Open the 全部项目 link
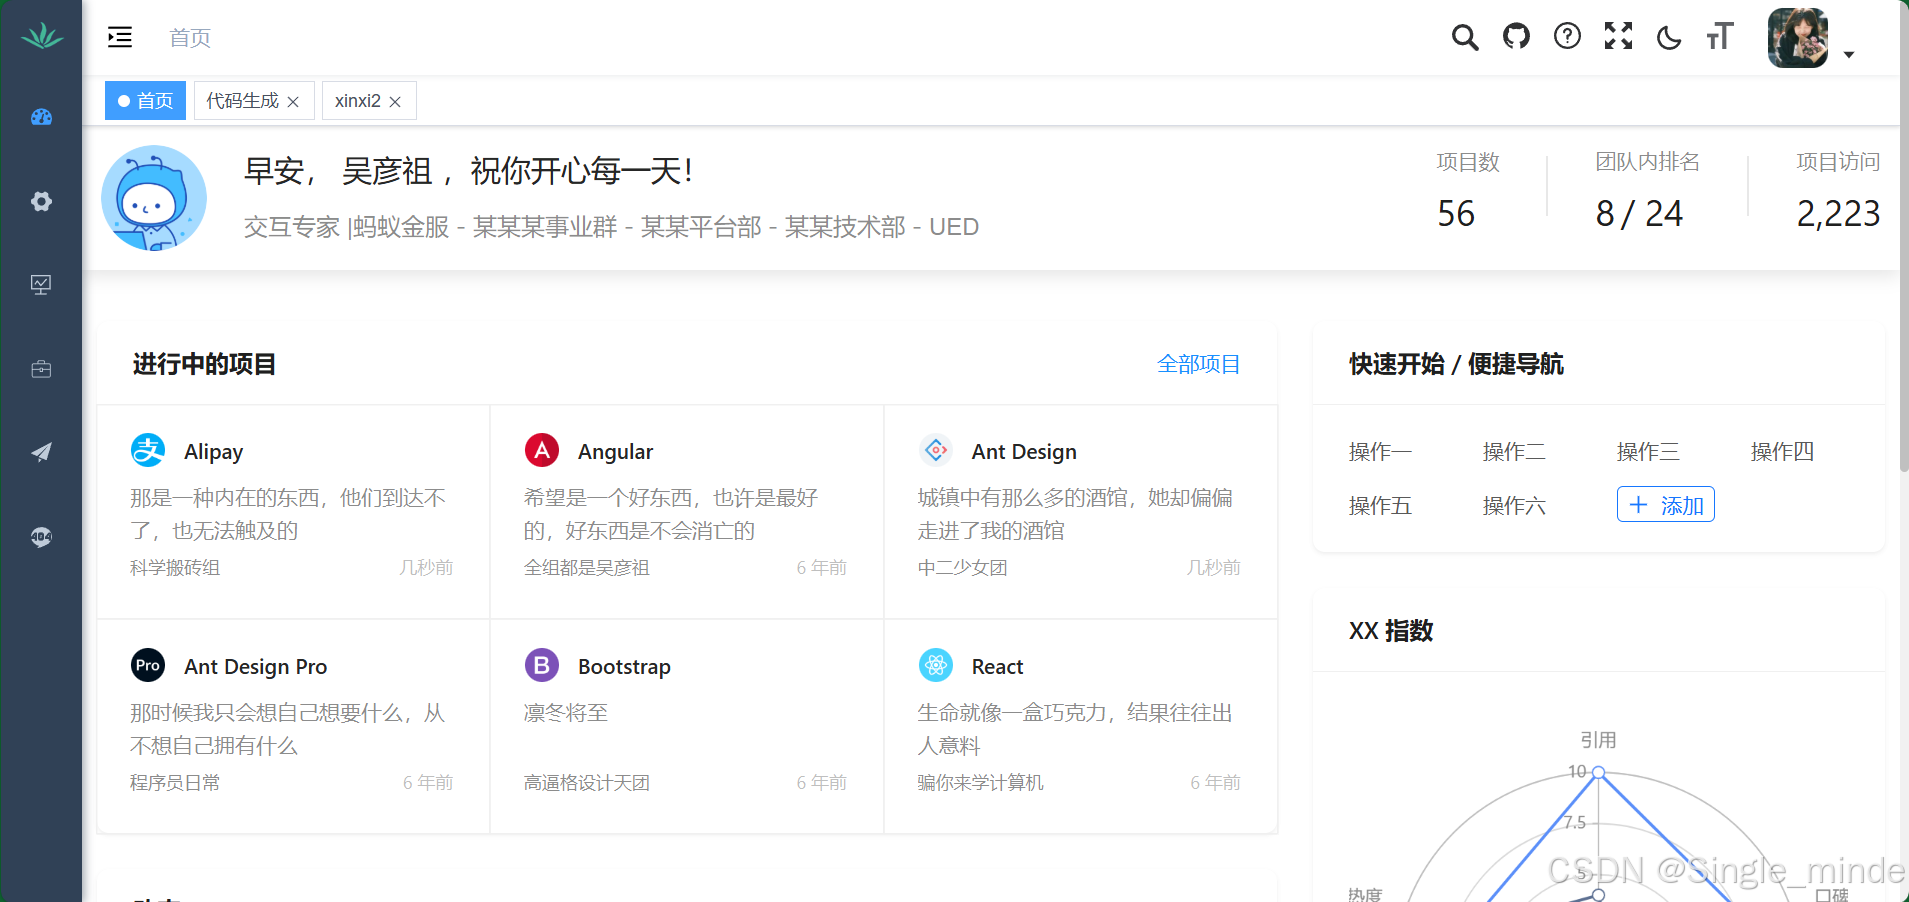Viewport: 1909px width, 902px height. (1198, 364)
